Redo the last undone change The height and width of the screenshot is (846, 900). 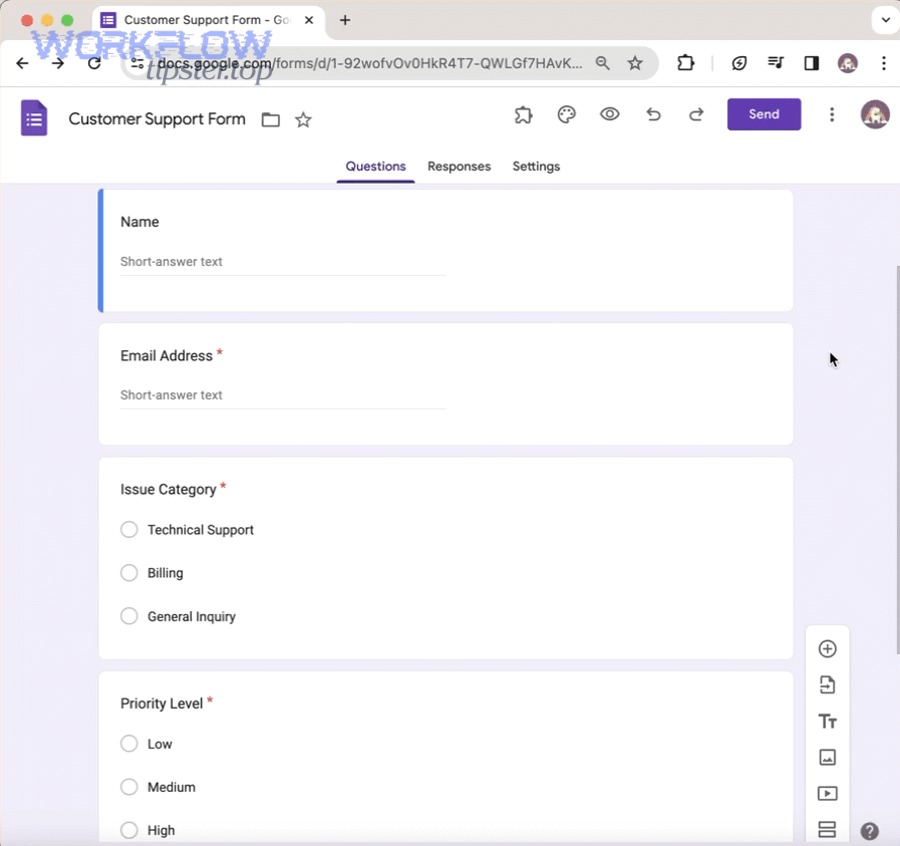[x=696, y=114]
